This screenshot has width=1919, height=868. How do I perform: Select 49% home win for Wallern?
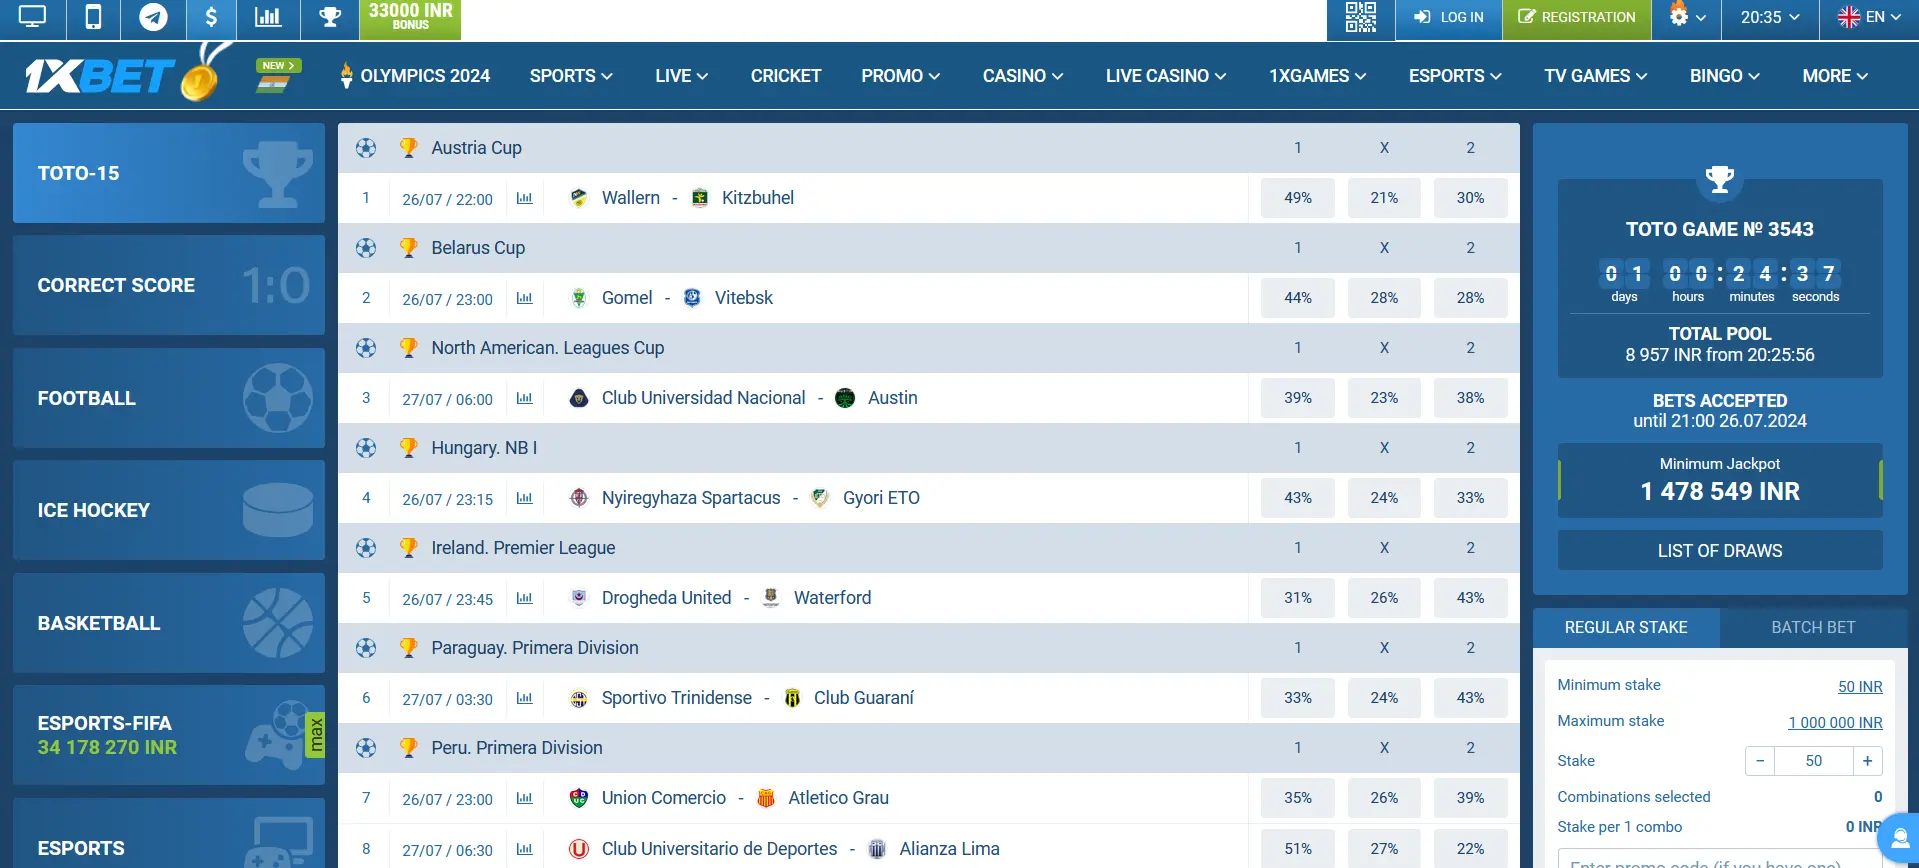1297,198
